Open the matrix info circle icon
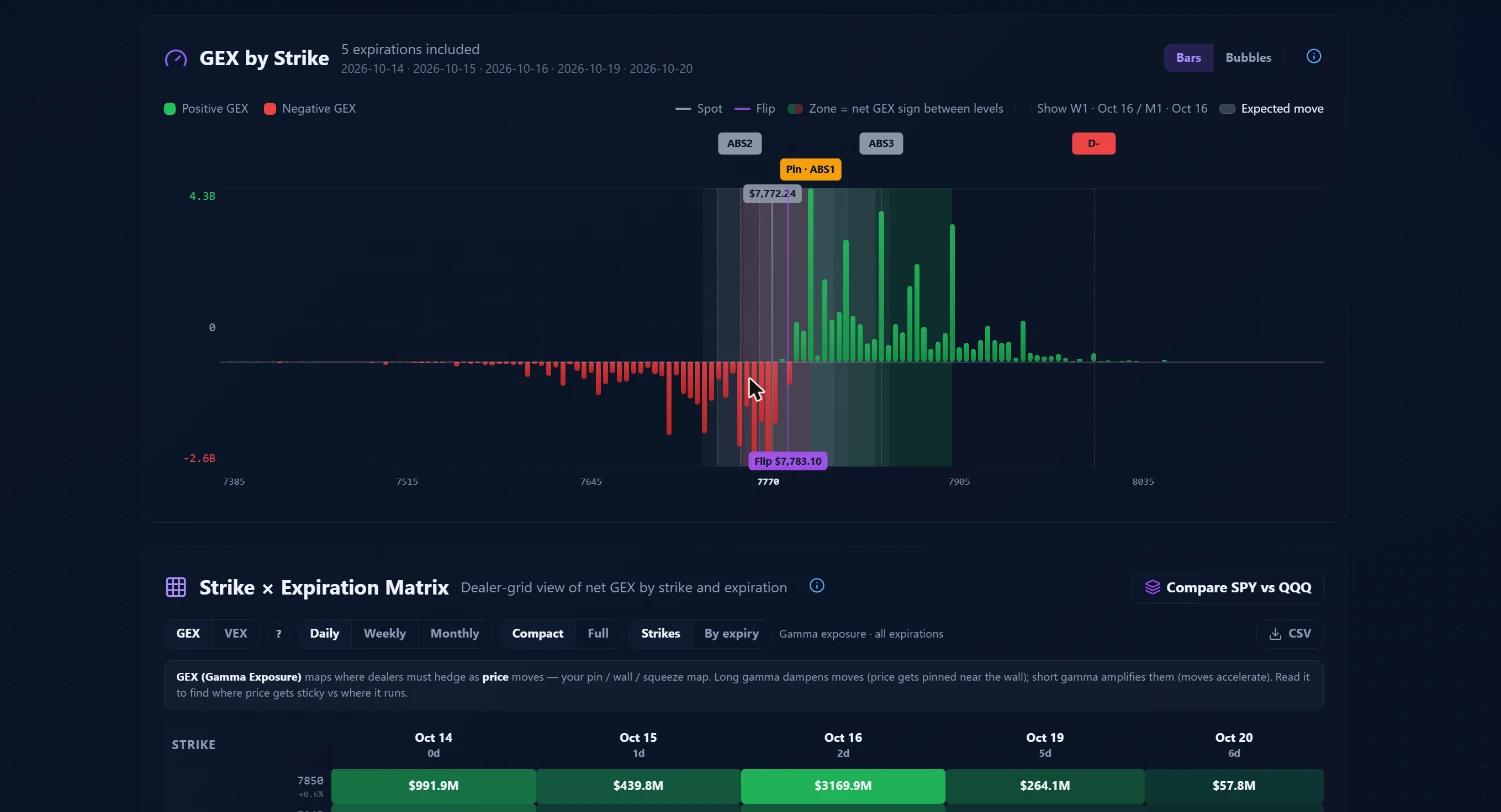 coord(817,586)
